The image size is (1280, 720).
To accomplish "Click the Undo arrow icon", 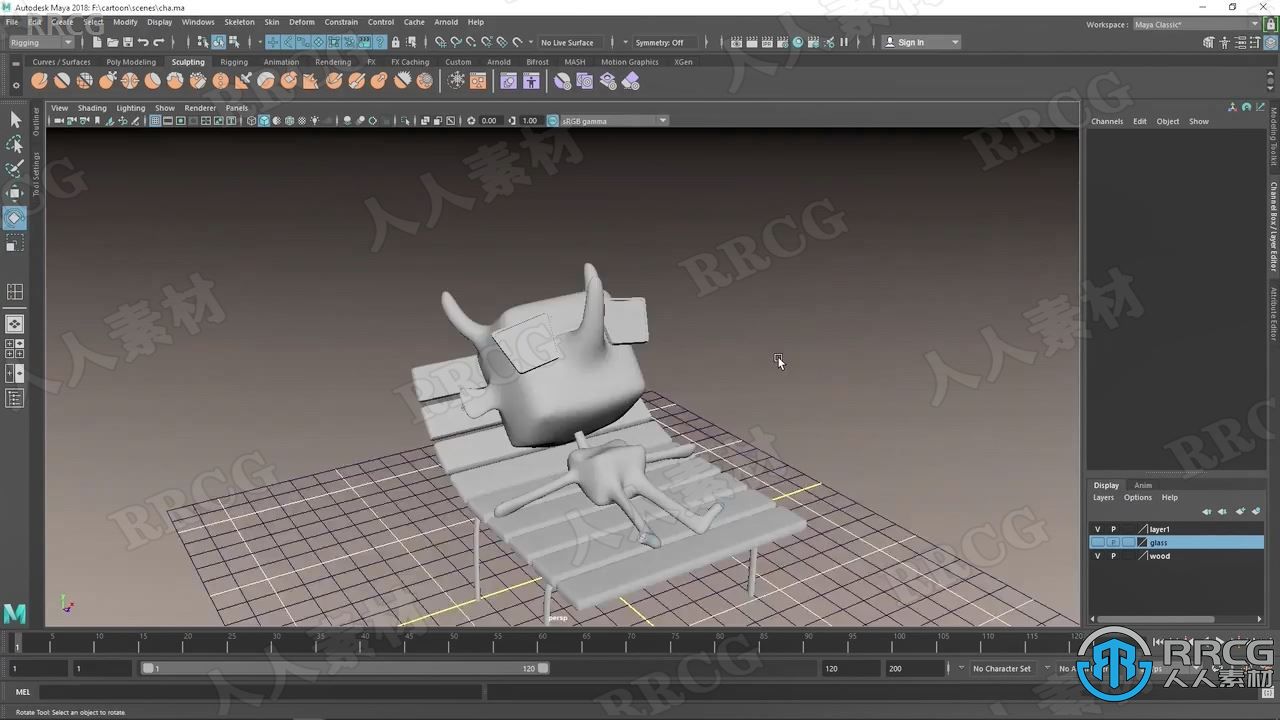I will click(x=143, y=42).
